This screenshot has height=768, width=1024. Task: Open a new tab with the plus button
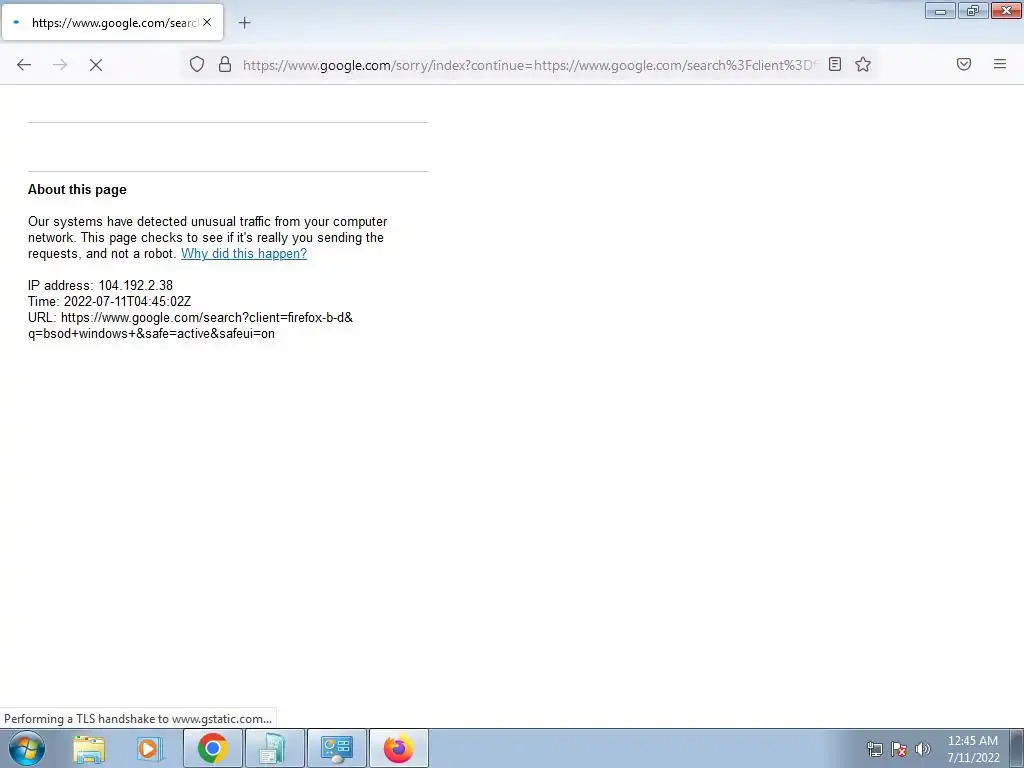(244, 23)
